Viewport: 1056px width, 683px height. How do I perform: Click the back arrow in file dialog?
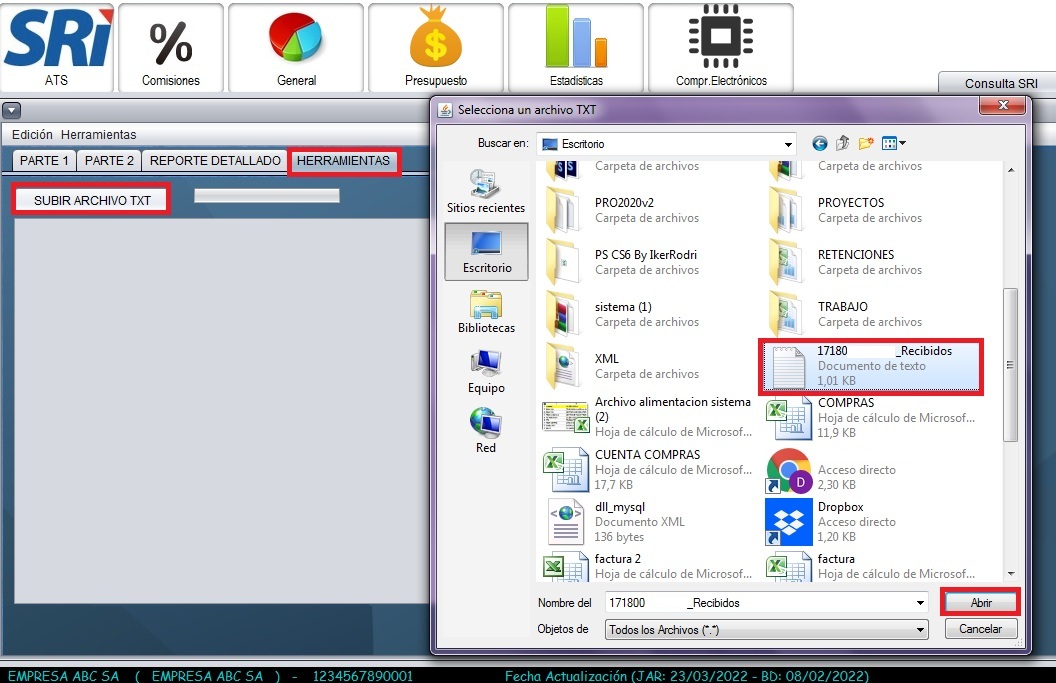coord(820,144)
